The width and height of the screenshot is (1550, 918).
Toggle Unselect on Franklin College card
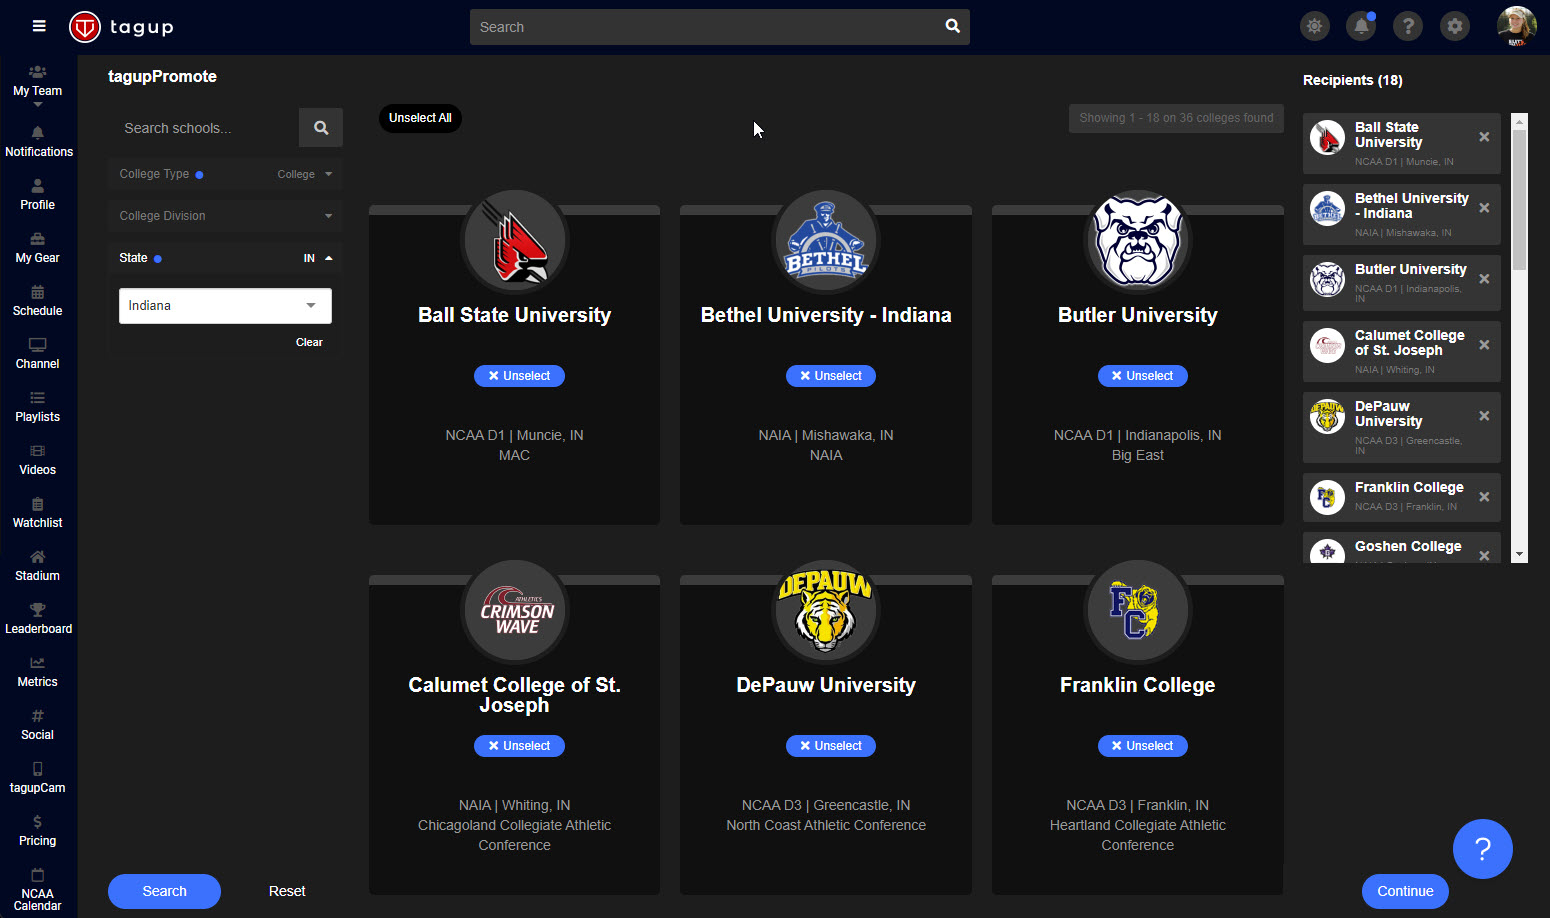[1142, 746]
